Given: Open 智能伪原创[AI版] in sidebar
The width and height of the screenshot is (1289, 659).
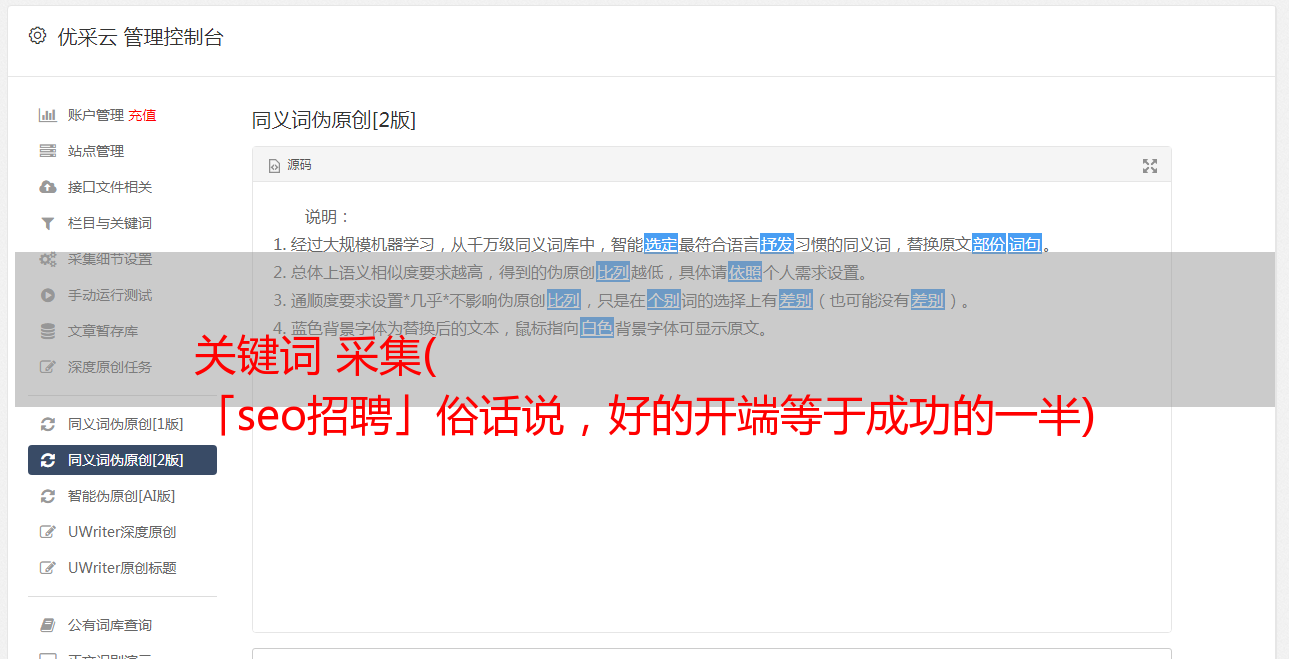Looking at the screenshot, I should point(122,496).
